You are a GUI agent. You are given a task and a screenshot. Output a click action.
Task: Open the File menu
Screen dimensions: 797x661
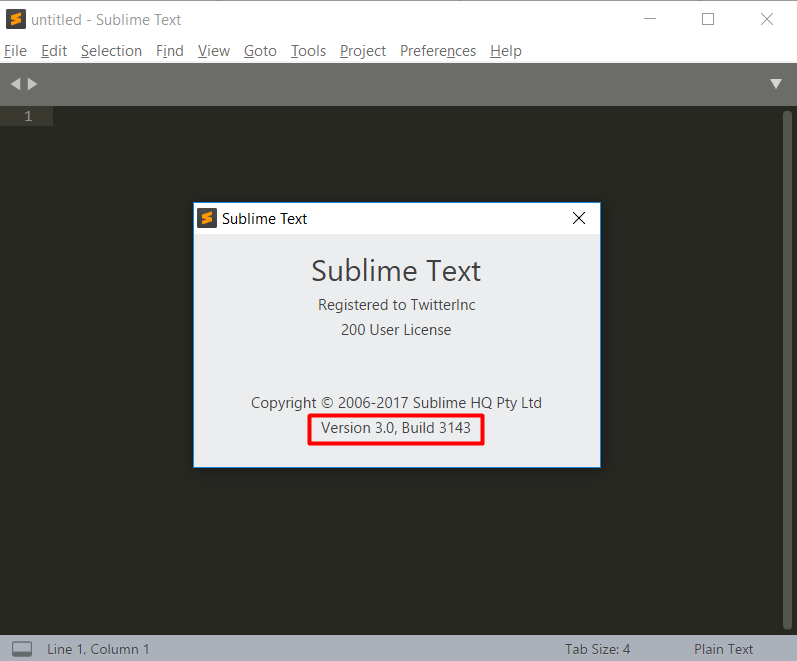15,51
